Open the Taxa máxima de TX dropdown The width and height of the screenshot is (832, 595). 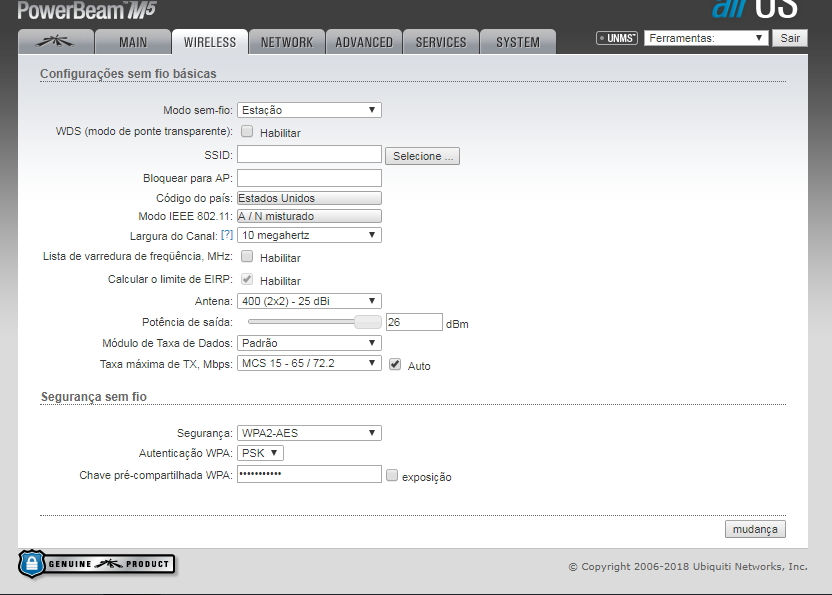[x=309, y=363]
